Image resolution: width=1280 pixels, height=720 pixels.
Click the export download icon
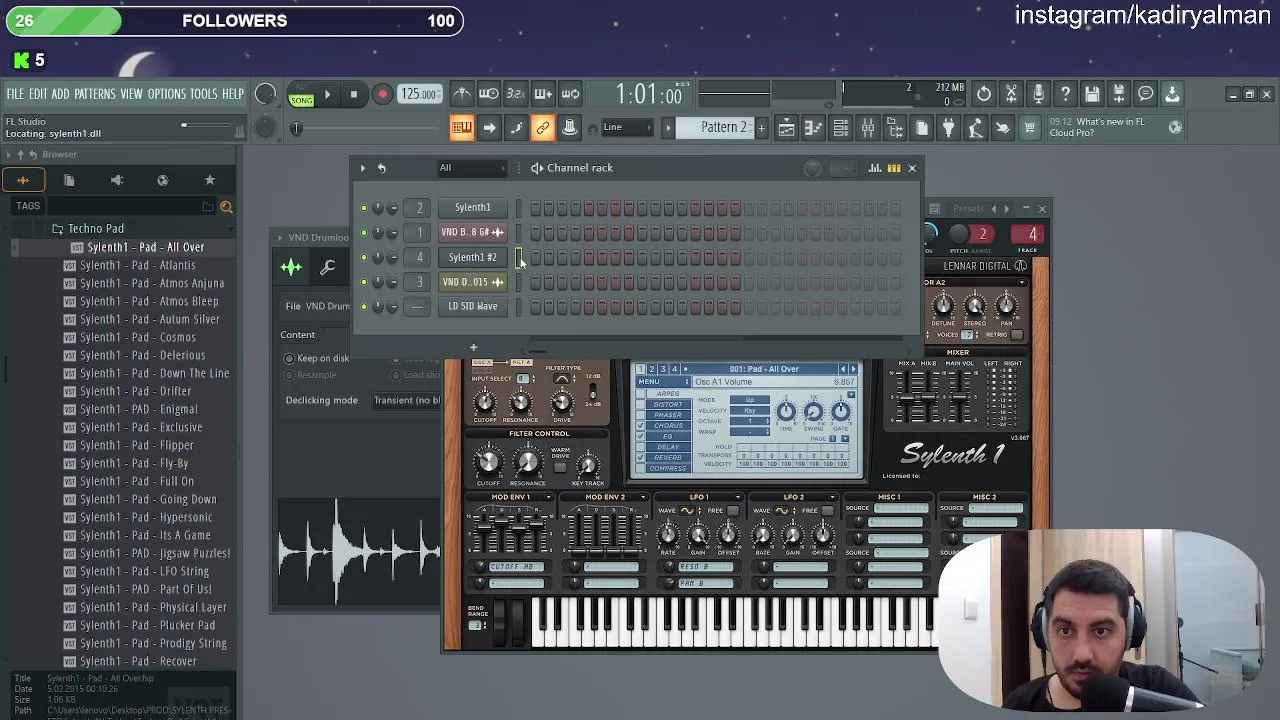(x=1172, y=94)
